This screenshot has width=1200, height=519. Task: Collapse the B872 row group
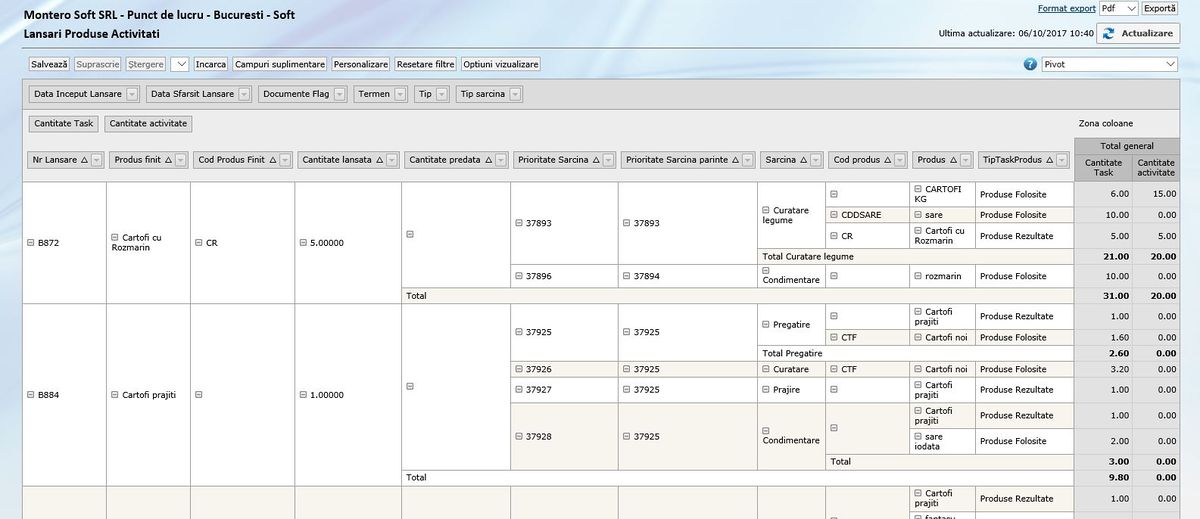30,243
